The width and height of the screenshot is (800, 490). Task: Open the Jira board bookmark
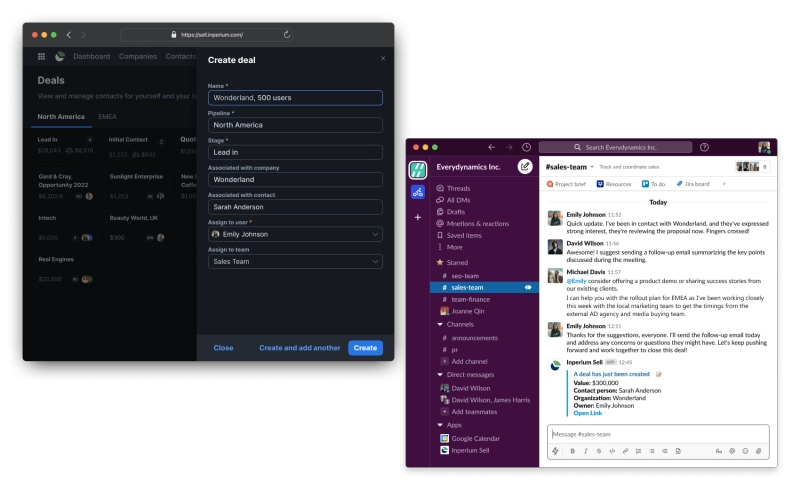(x=693, y=184)
